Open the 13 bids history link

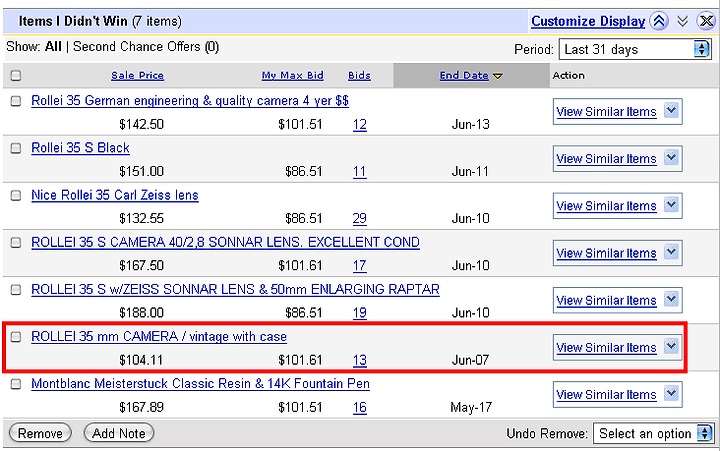(360, 360)
